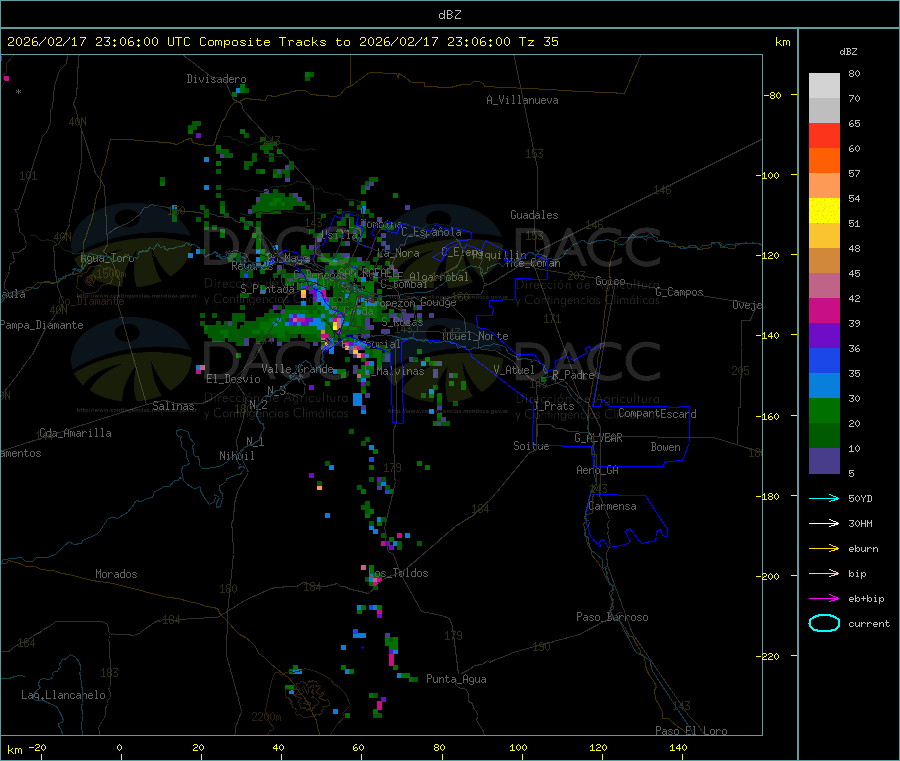Click the 30HM white arrow legend icon

(x=824, y=523)
